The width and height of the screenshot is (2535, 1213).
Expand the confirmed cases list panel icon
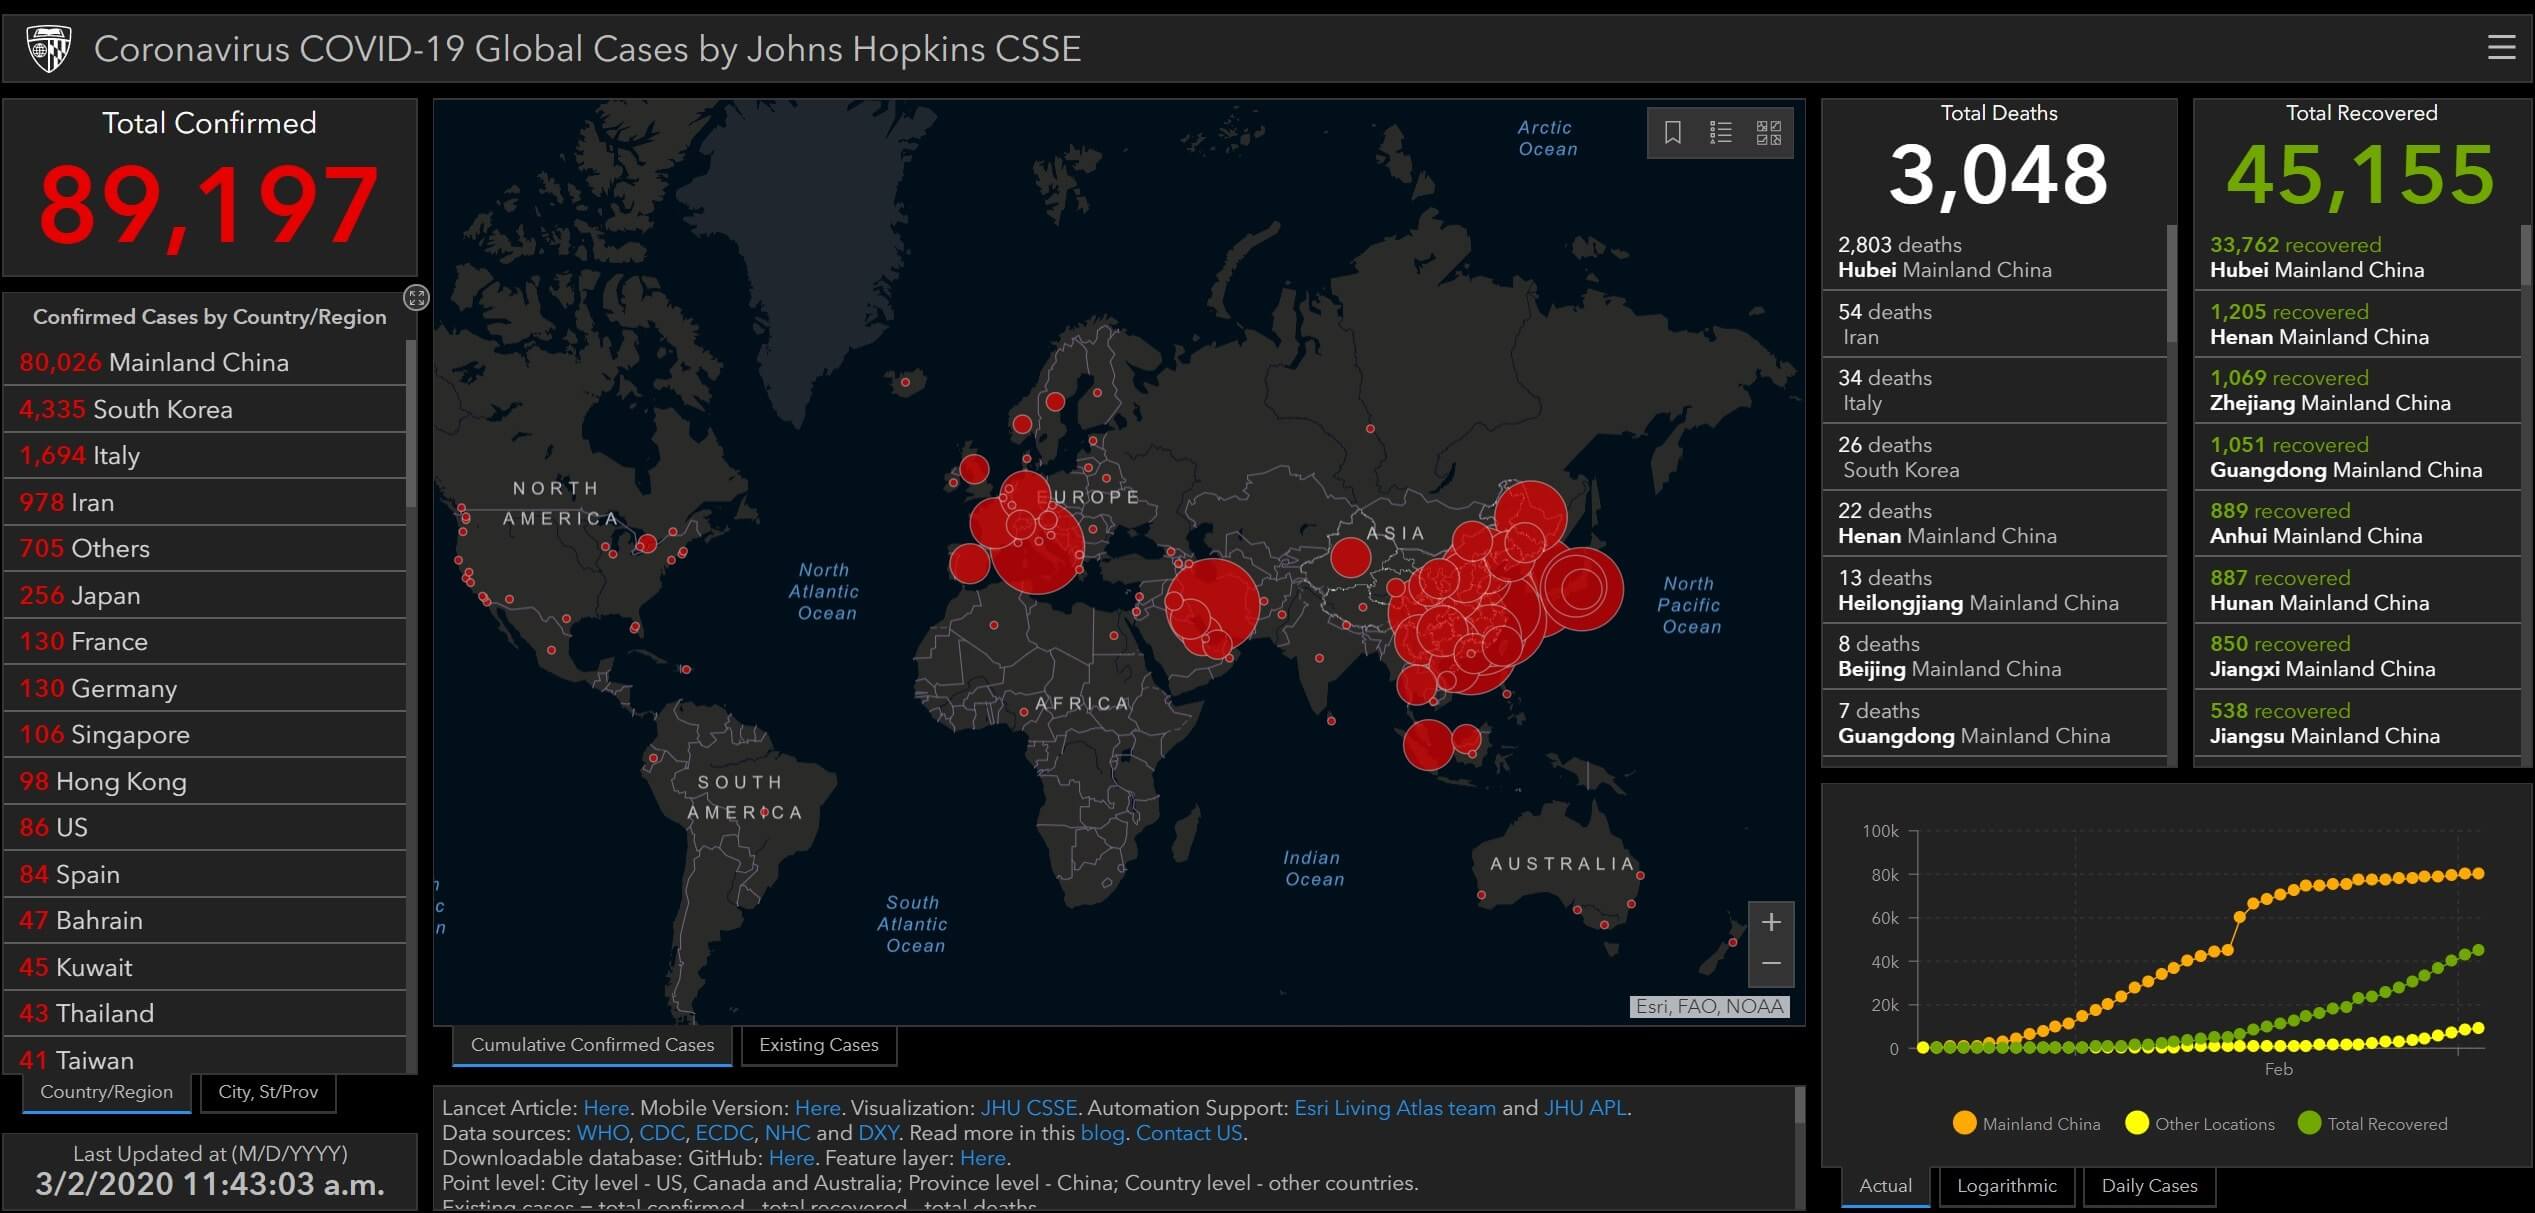(416, 297)
